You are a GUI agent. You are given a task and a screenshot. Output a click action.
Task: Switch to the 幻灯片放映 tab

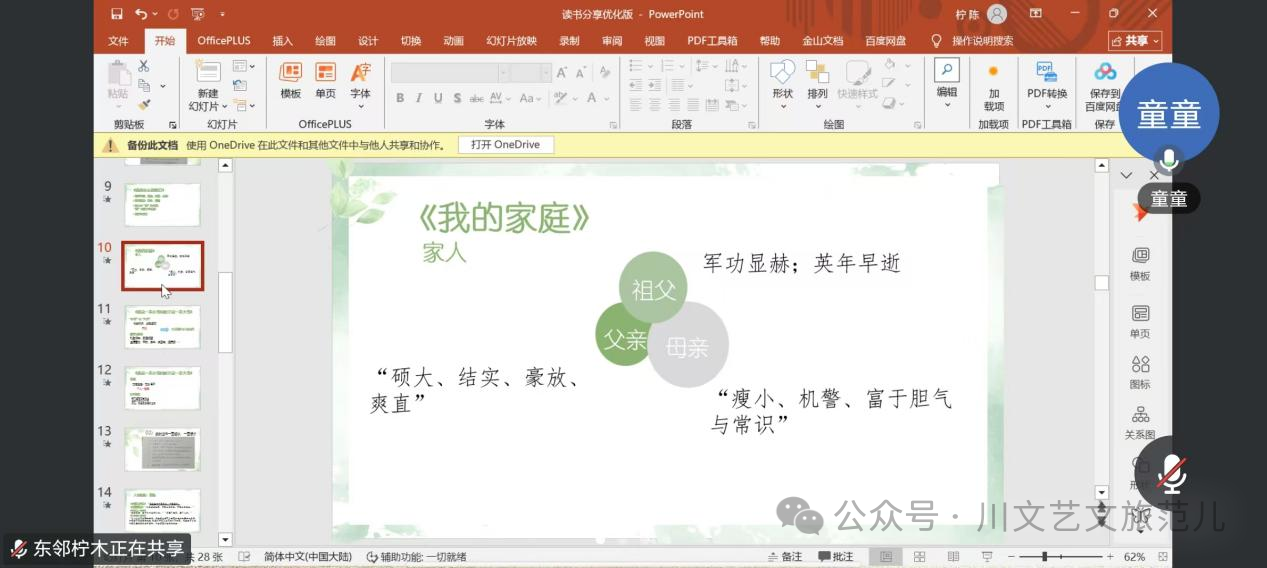tap(512, 41)
